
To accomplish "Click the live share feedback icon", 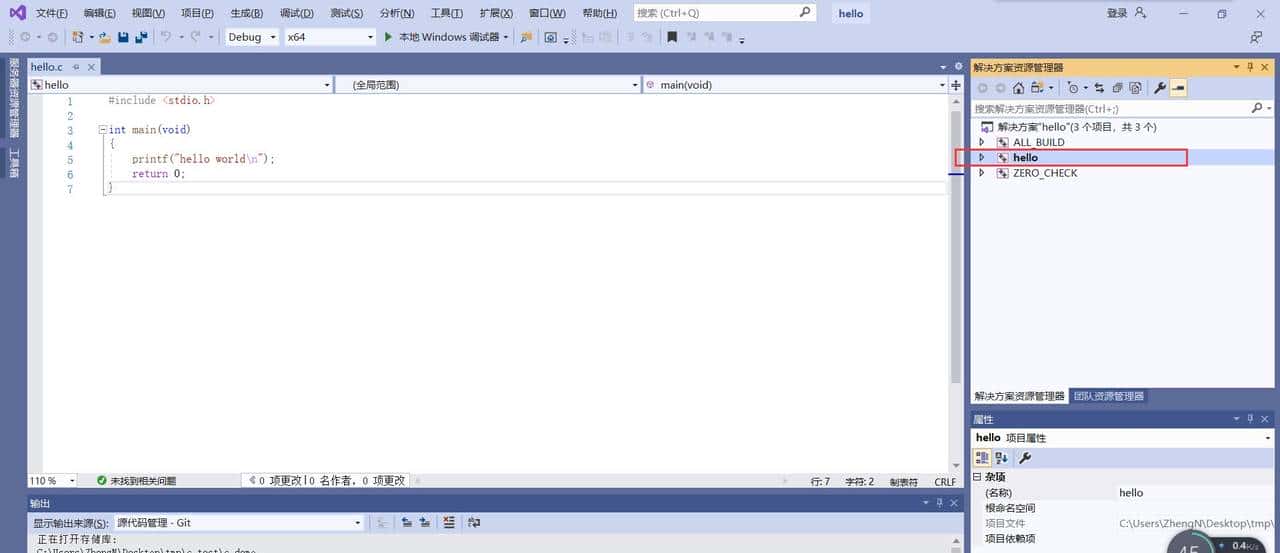I will click(1256, 37).
